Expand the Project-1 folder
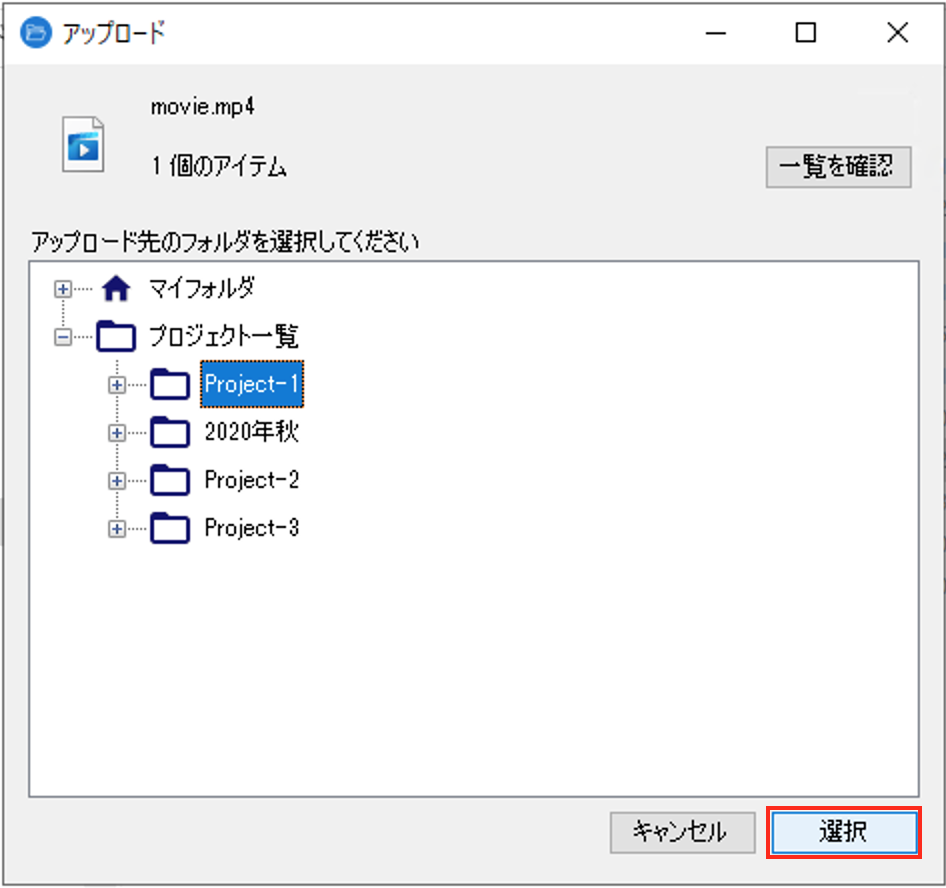 pyautogui.click(x=116, y=384)
